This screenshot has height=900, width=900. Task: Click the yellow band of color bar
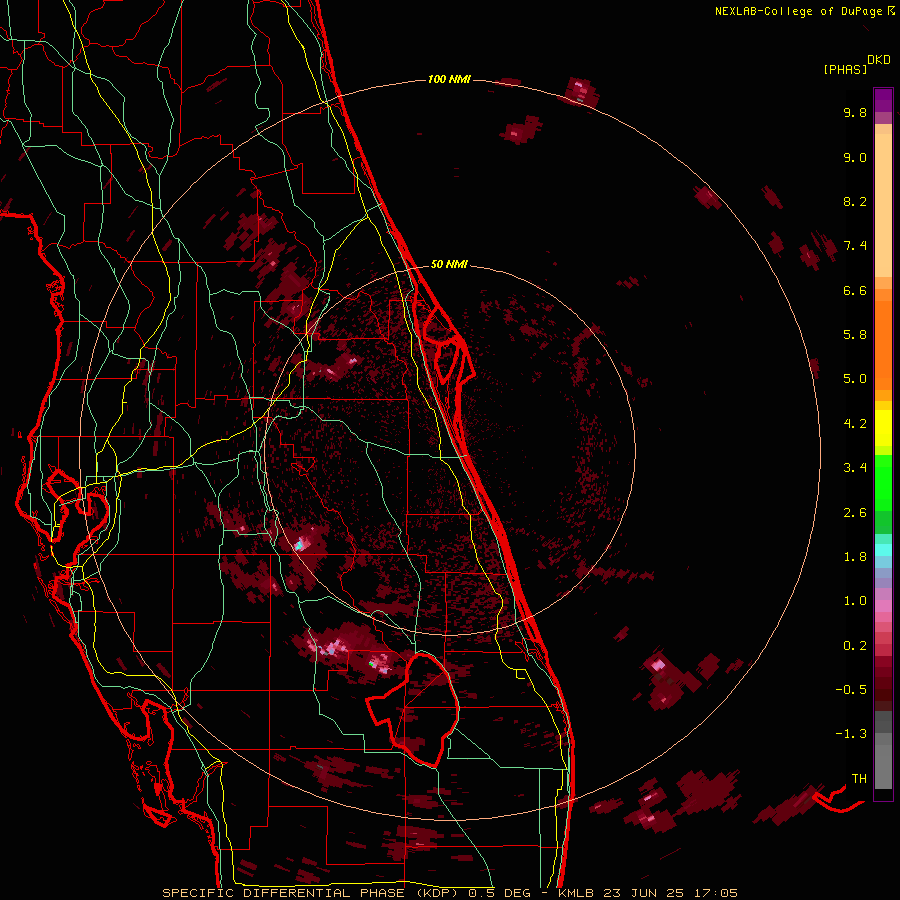(x=883, y=428)
